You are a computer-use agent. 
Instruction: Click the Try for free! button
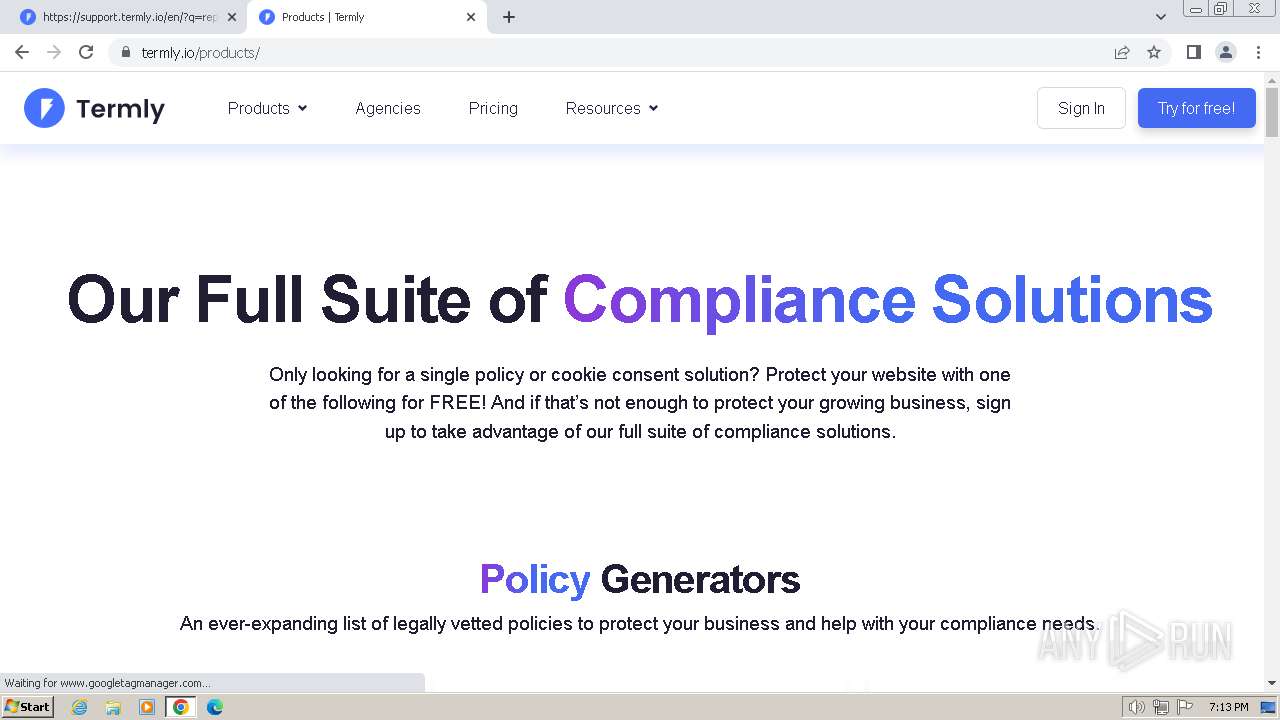click(x=1196, y=108)
